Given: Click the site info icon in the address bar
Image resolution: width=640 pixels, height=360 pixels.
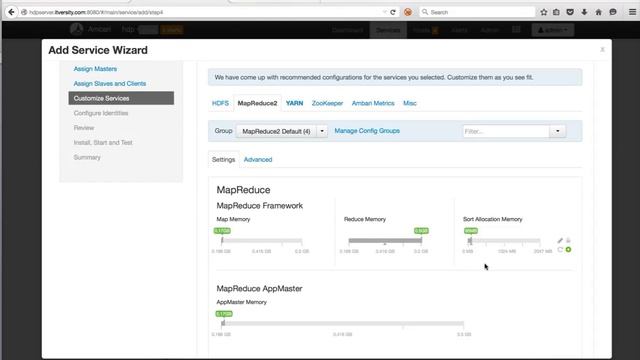Looking at the screenshot, I should click(24, 12).
